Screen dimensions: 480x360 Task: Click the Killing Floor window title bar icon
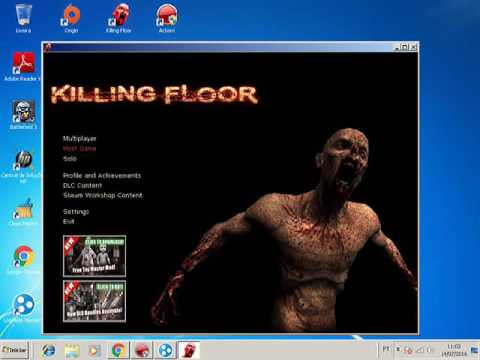click(x=49, y=47)
